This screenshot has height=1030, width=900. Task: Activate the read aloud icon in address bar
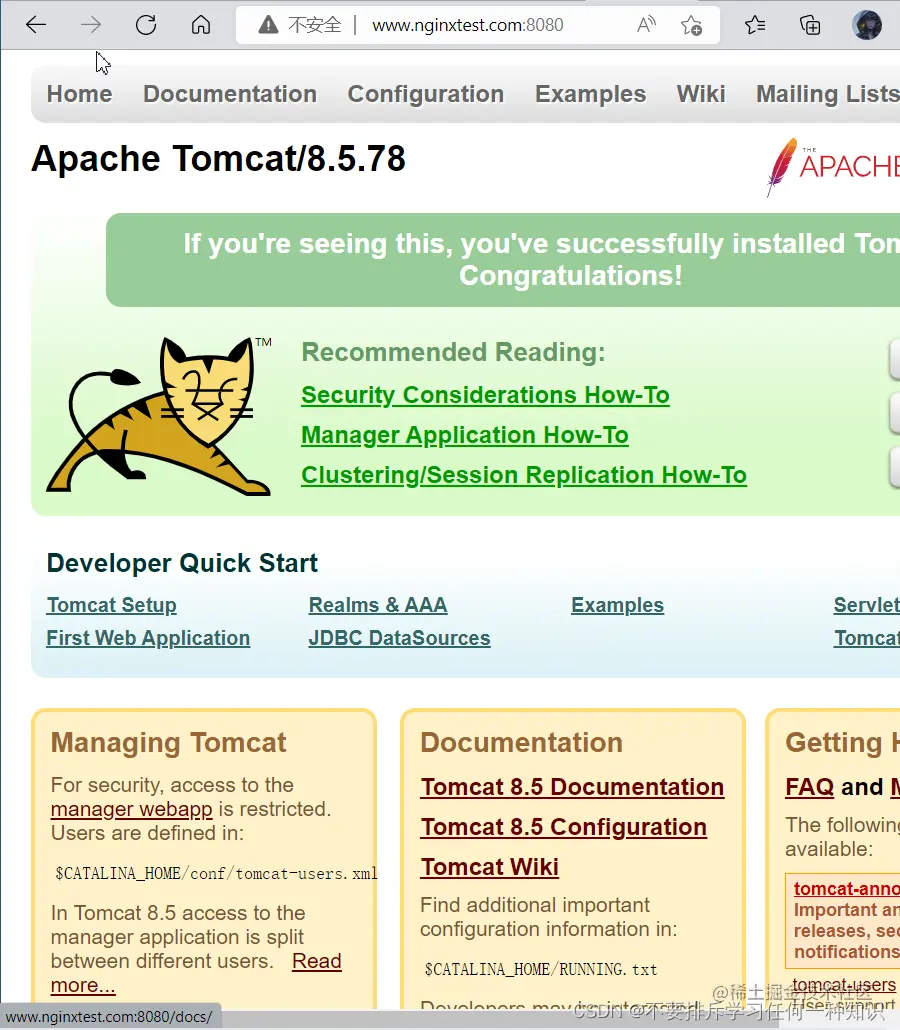[646, 25]
